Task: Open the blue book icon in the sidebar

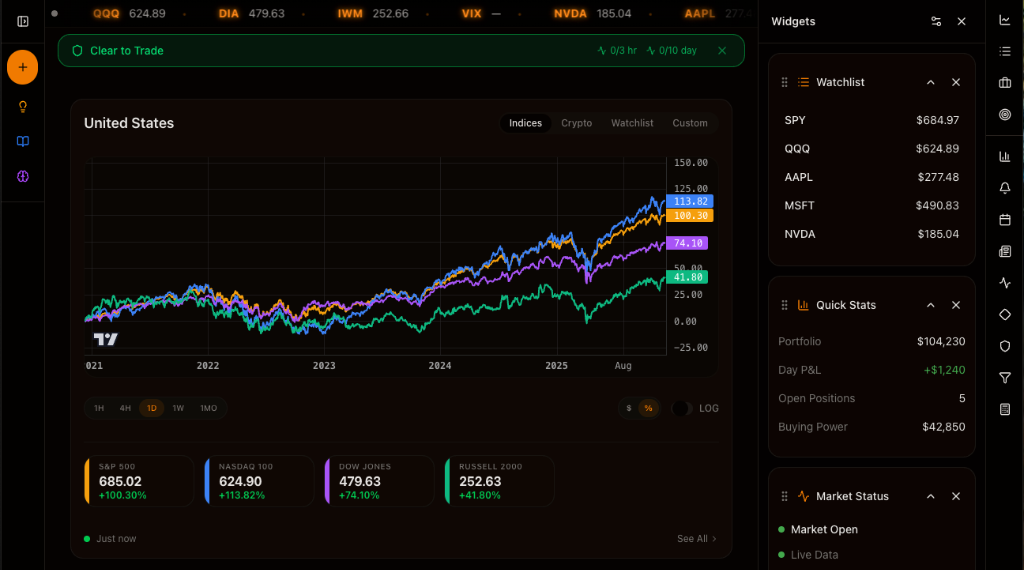Action: pos(22,141)
